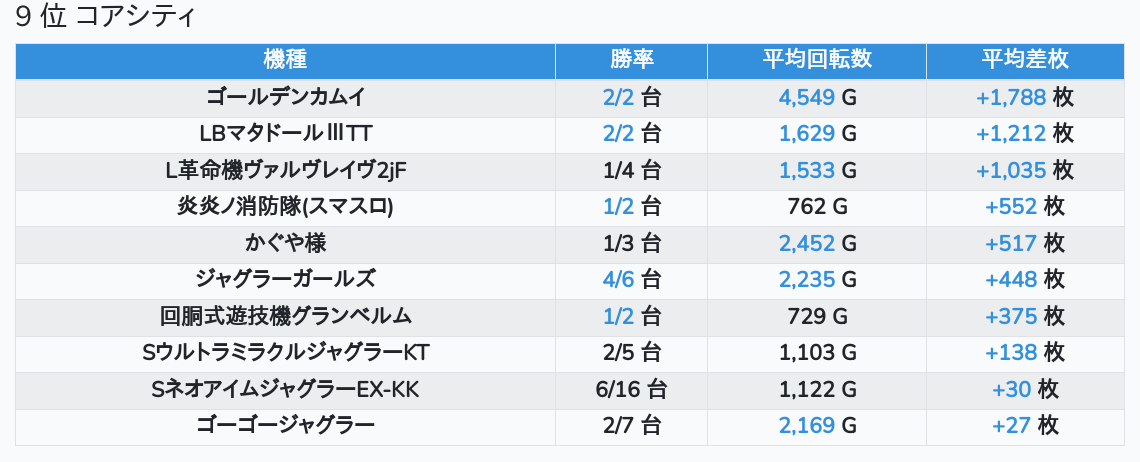Select SネオアイムジャグラーEX-KK row
This screenshot has width=1140, height=462.
(285, 389)
